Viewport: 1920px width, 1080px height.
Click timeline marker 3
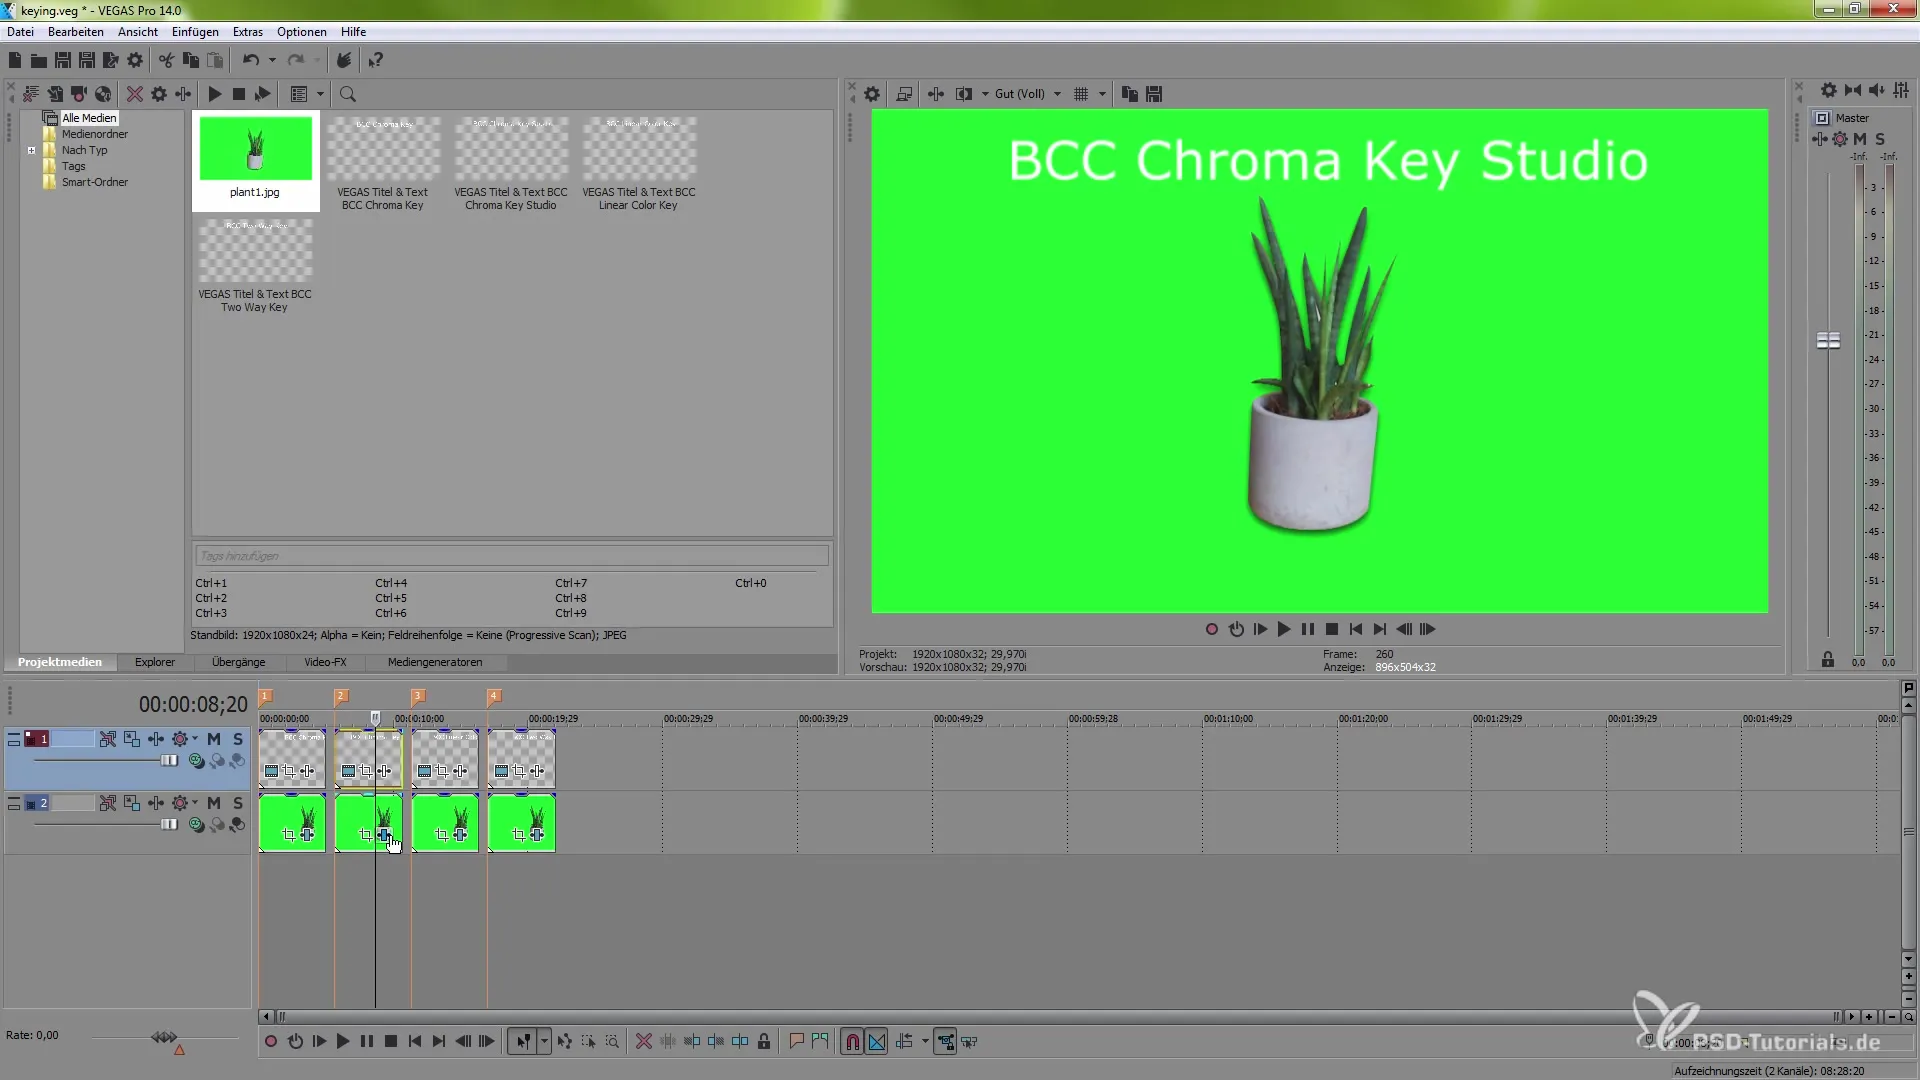[x=418, y=696]
